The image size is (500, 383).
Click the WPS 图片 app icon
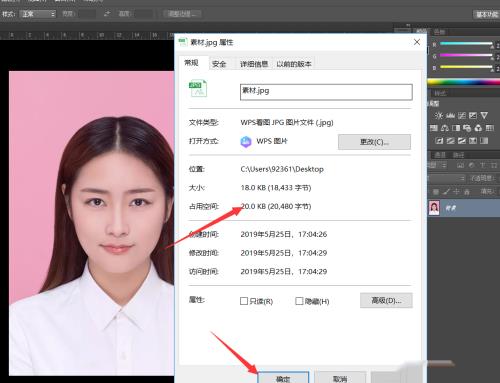pyautogui.click(x=246, y=141)
